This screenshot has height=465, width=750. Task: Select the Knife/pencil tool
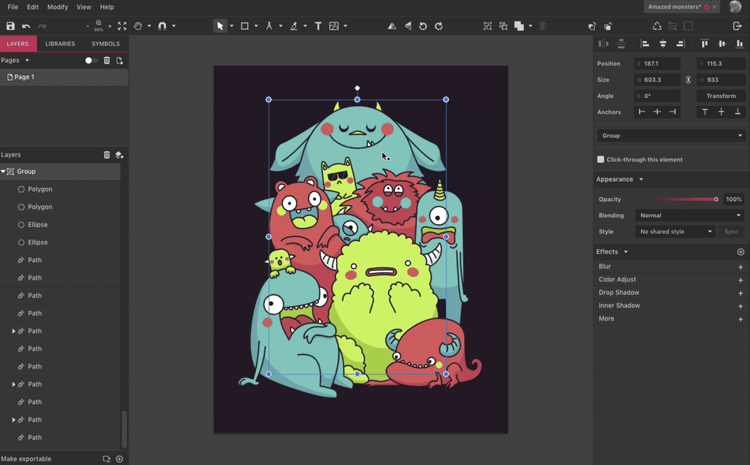point(294,26)
